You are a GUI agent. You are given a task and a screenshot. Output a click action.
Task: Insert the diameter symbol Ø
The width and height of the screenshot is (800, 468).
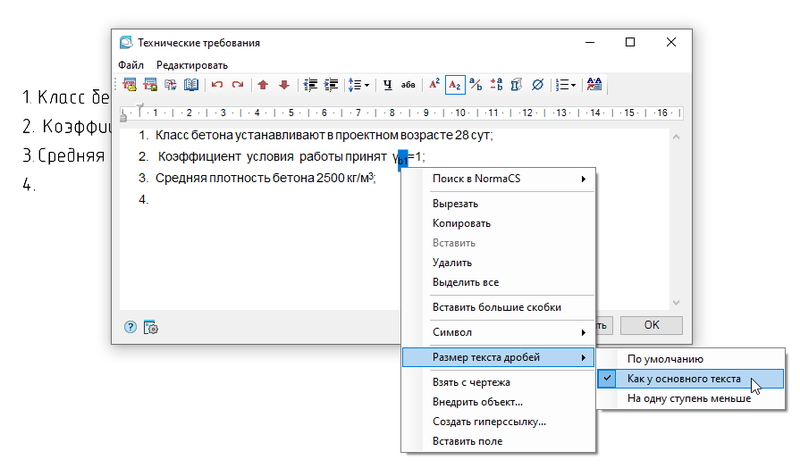537,85
